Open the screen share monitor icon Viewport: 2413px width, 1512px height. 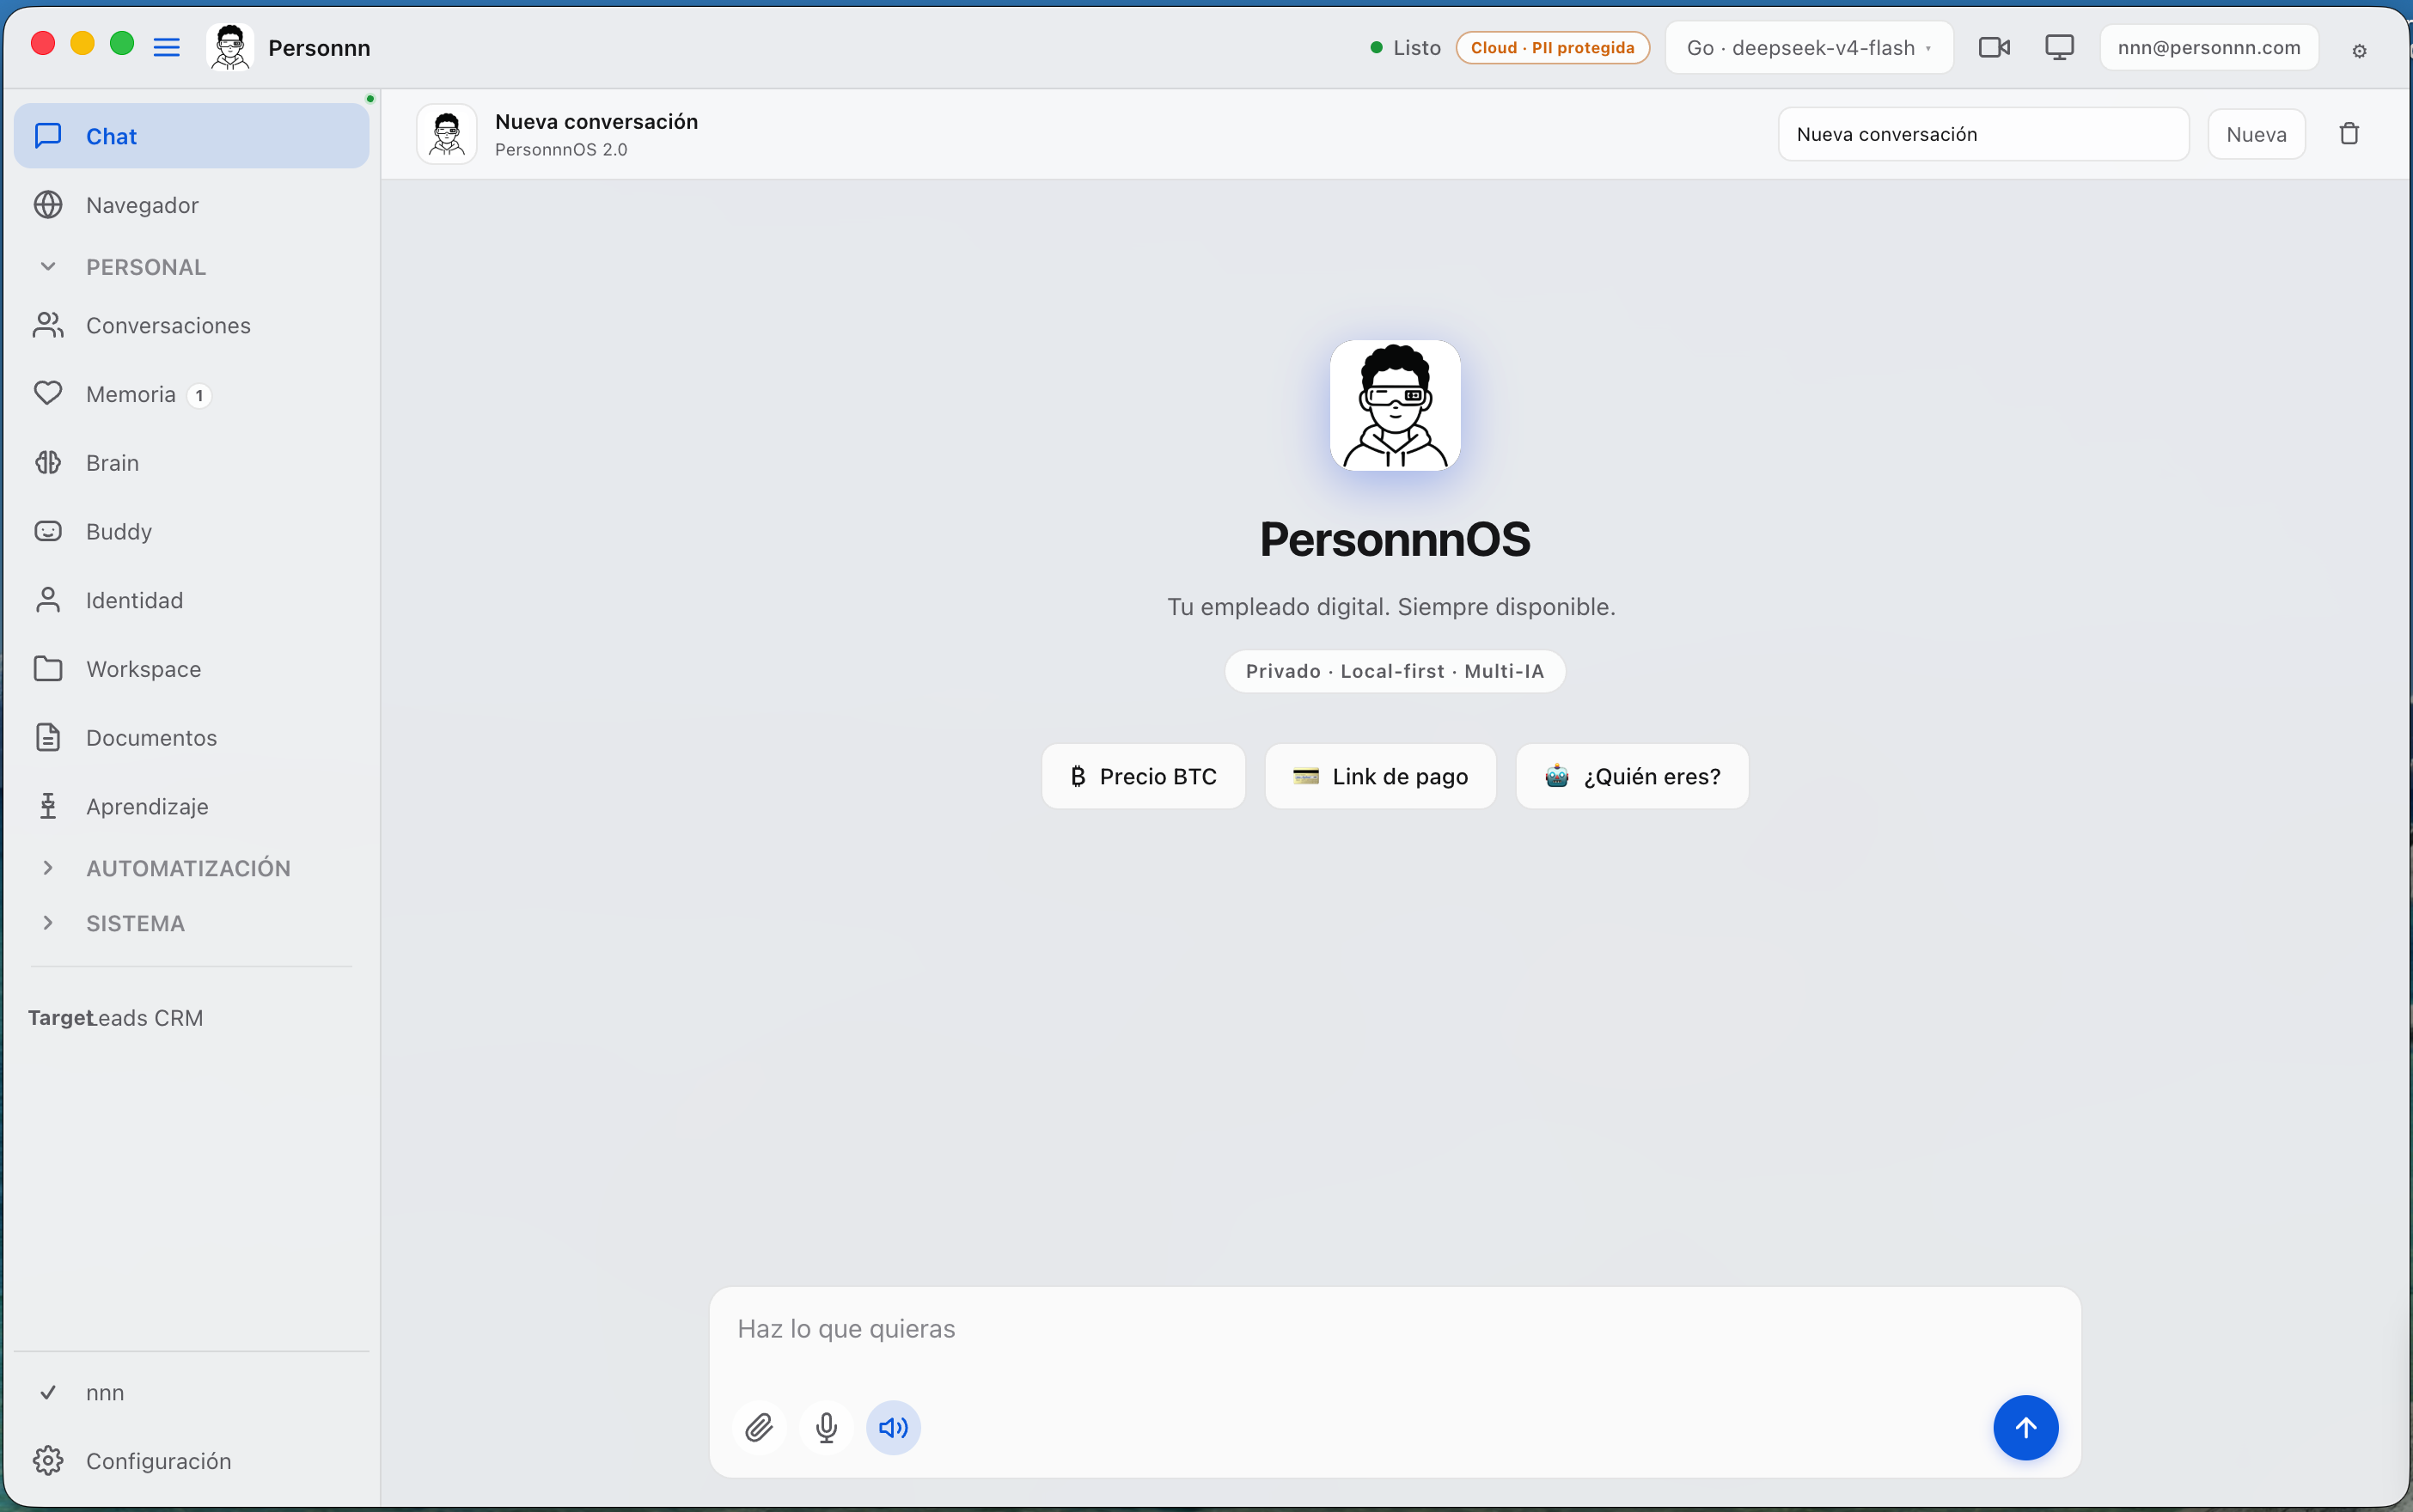(x=2059, y=47)
